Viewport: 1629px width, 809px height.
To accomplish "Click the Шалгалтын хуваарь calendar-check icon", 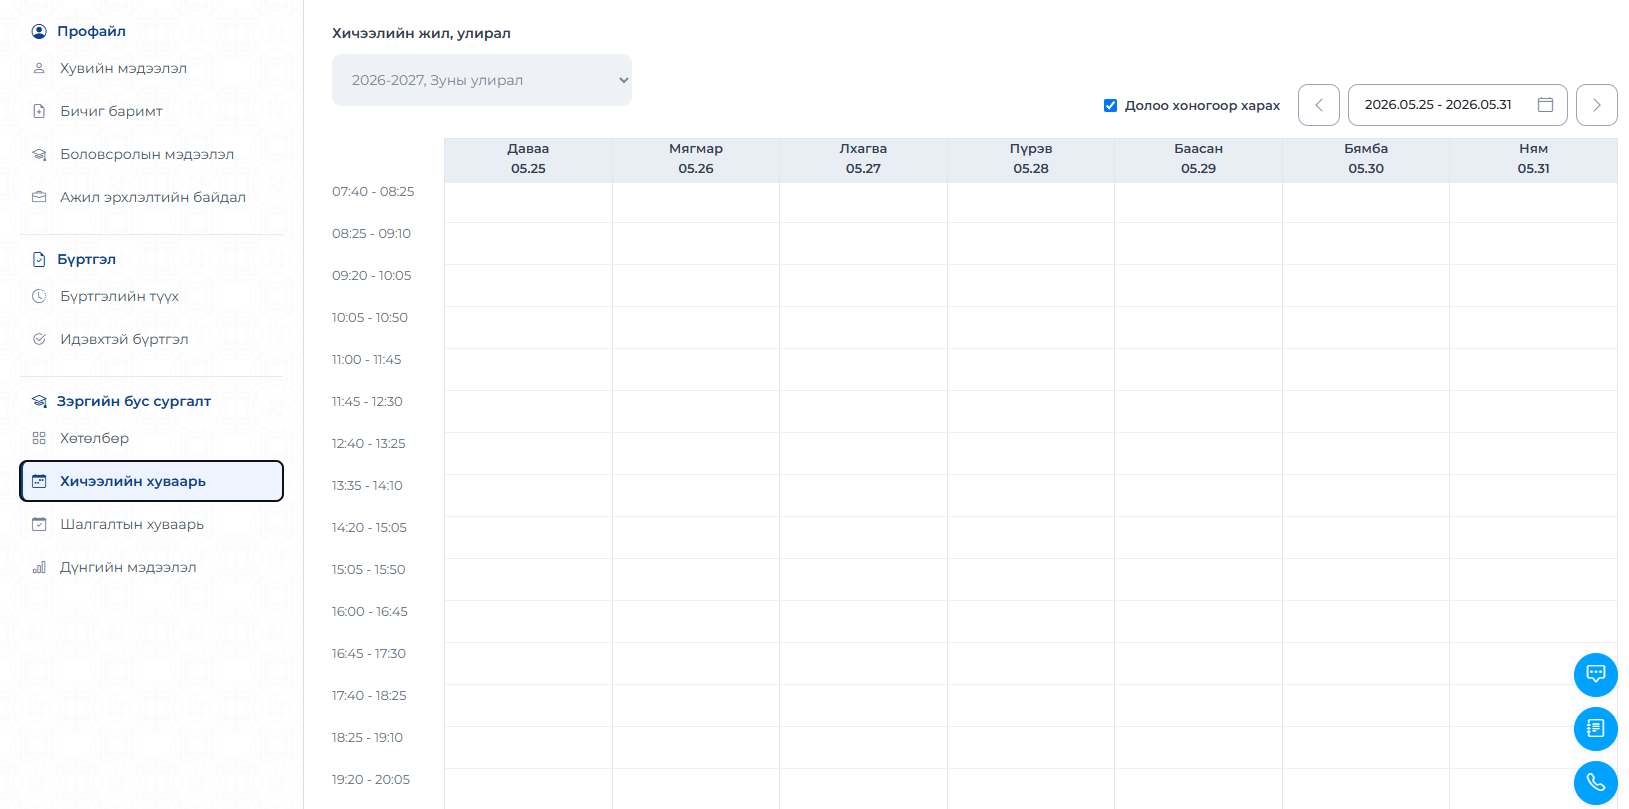I will tap(39, 524).
